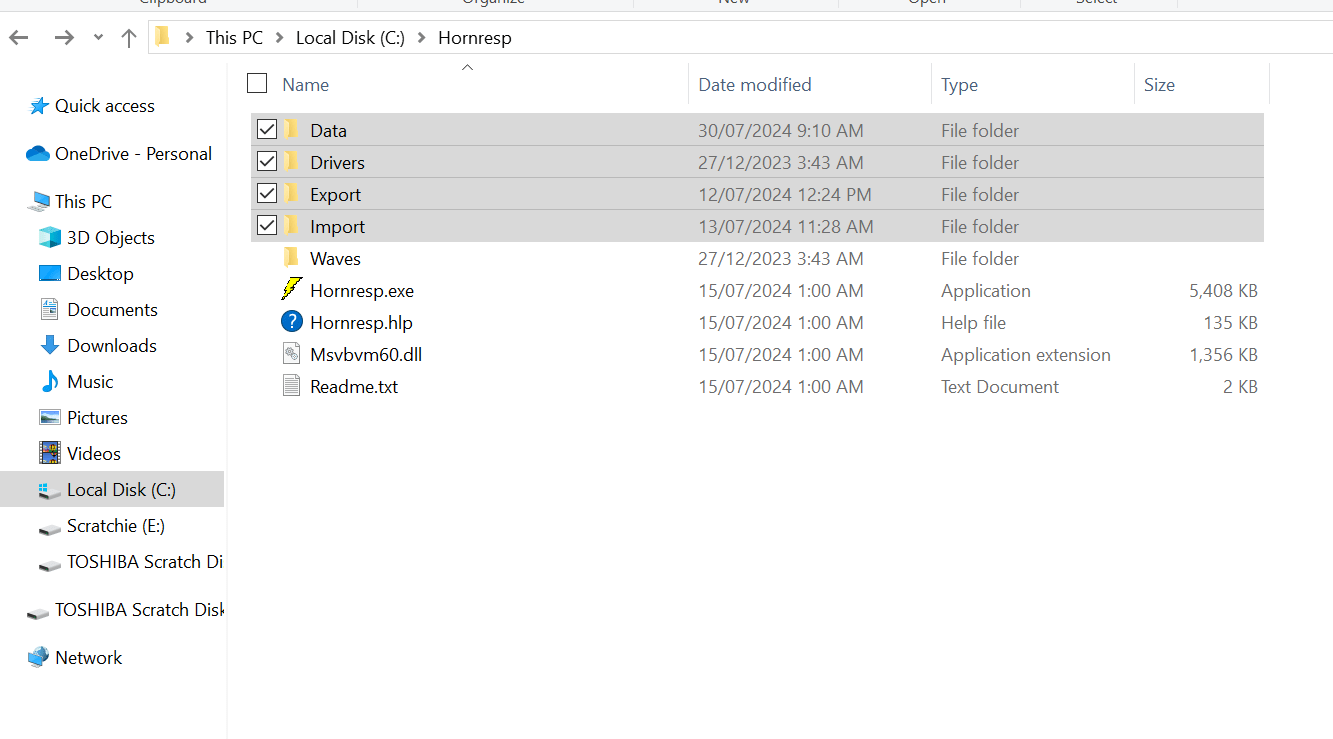This screenshot has width=1333, height=739.
Task: Expand the chevron after Local Disk (C:)
Action: pyautogui.click(x=421, y=38)
